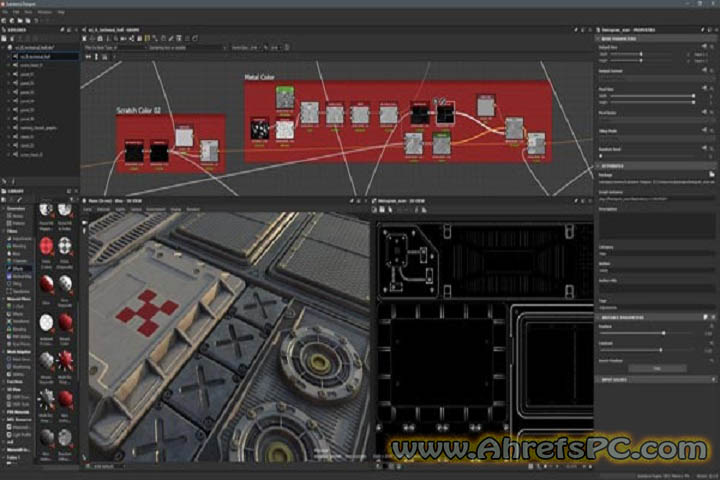Screen dimensions: 720x480
Task: Click the save icon in main toolbar
Action: (x=28, y=21)
